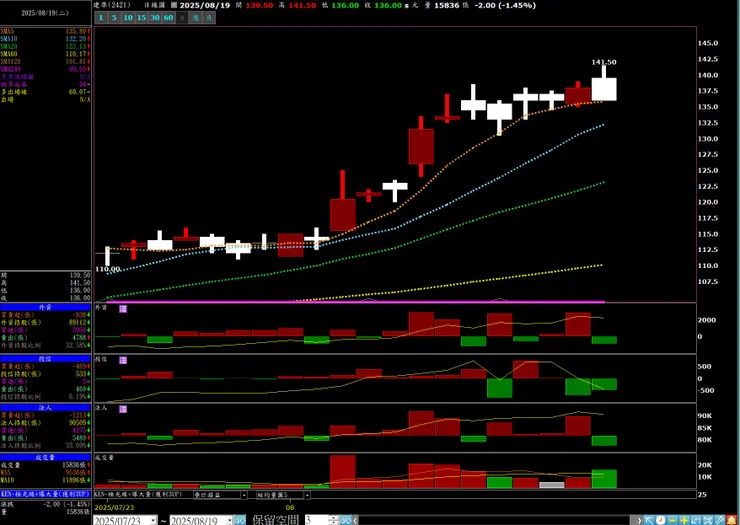Switch to the weekly (週) chart button
Viewport: 740px width, 525px height.
[x=195, y=17]
